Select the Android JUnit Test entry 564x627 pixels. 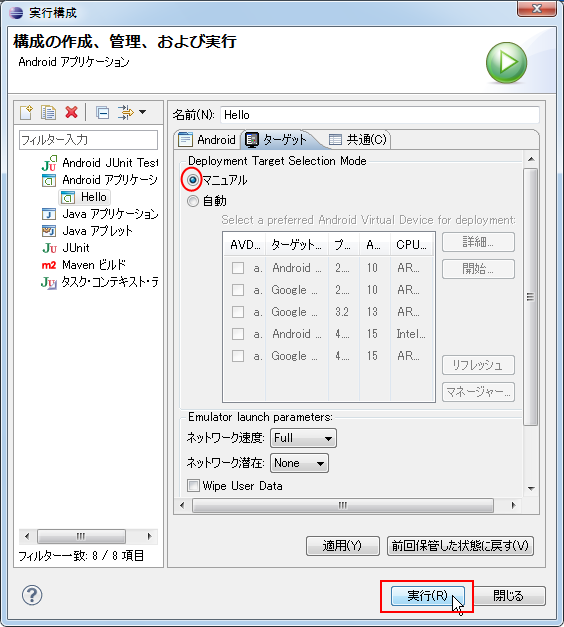pyautogui.click(x=100, y=163)
